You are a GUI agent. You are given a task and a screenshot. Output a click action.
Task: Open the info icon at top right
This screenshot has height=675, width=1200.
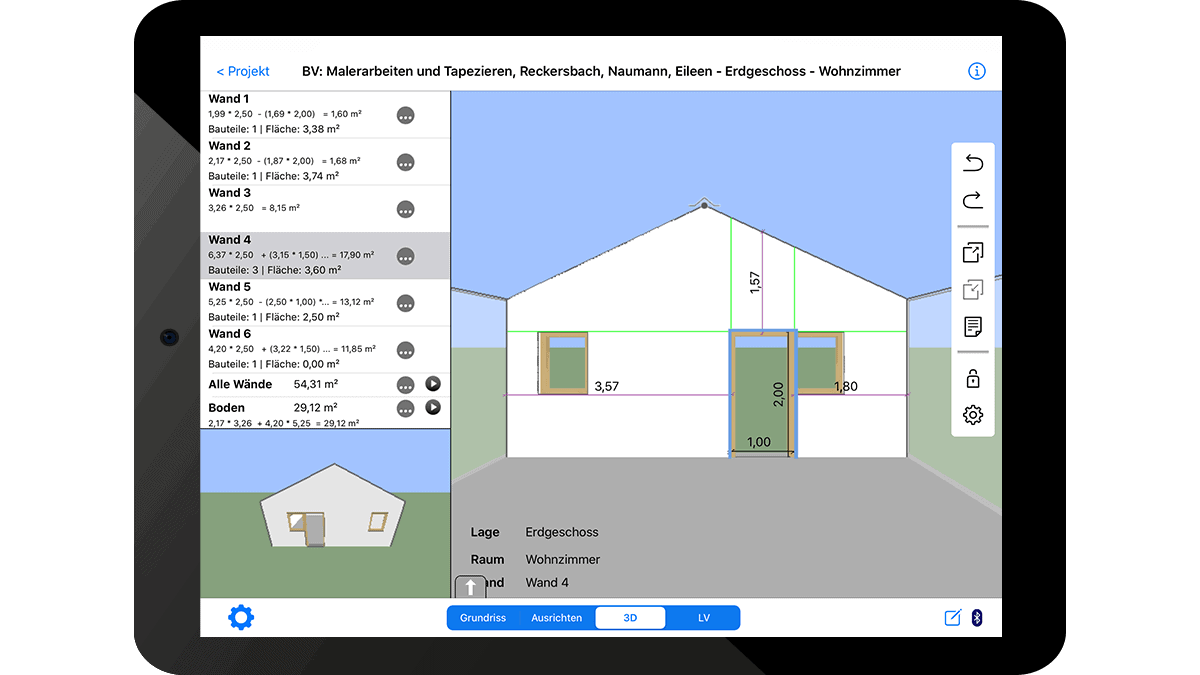pos(977,71)
